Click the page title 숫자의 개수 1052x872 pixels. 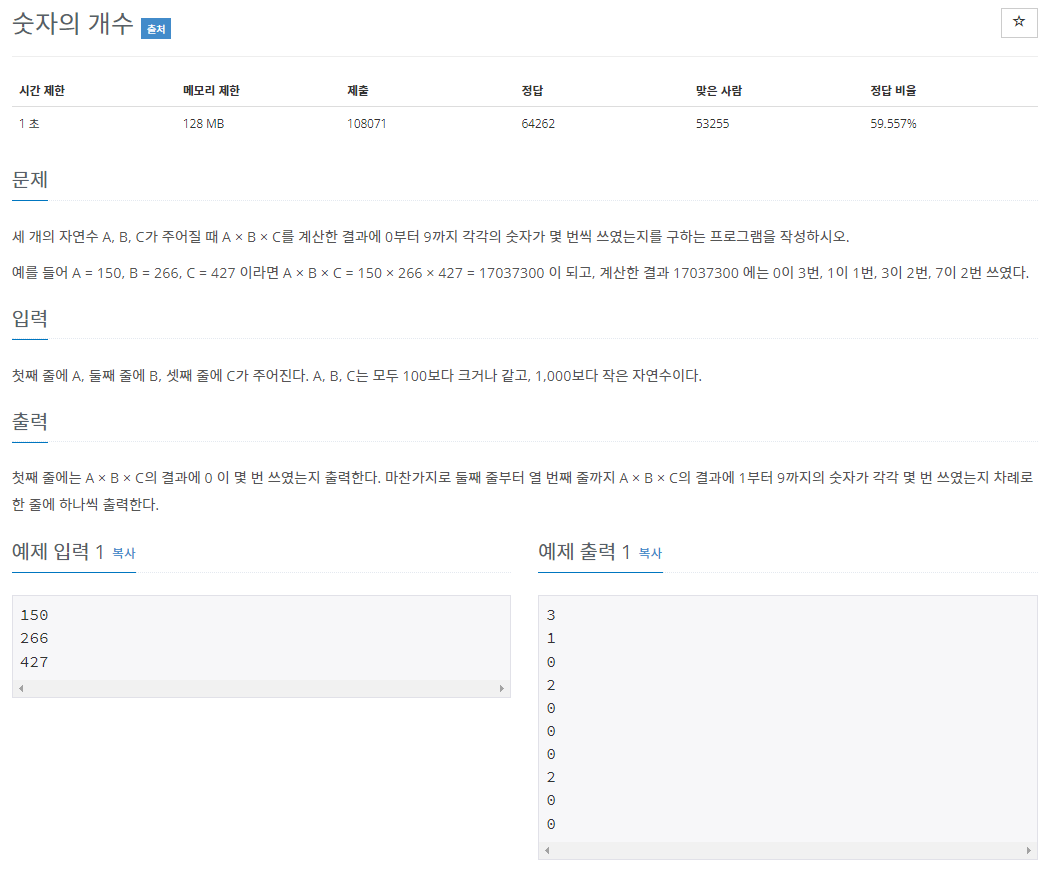coord(72,24)
